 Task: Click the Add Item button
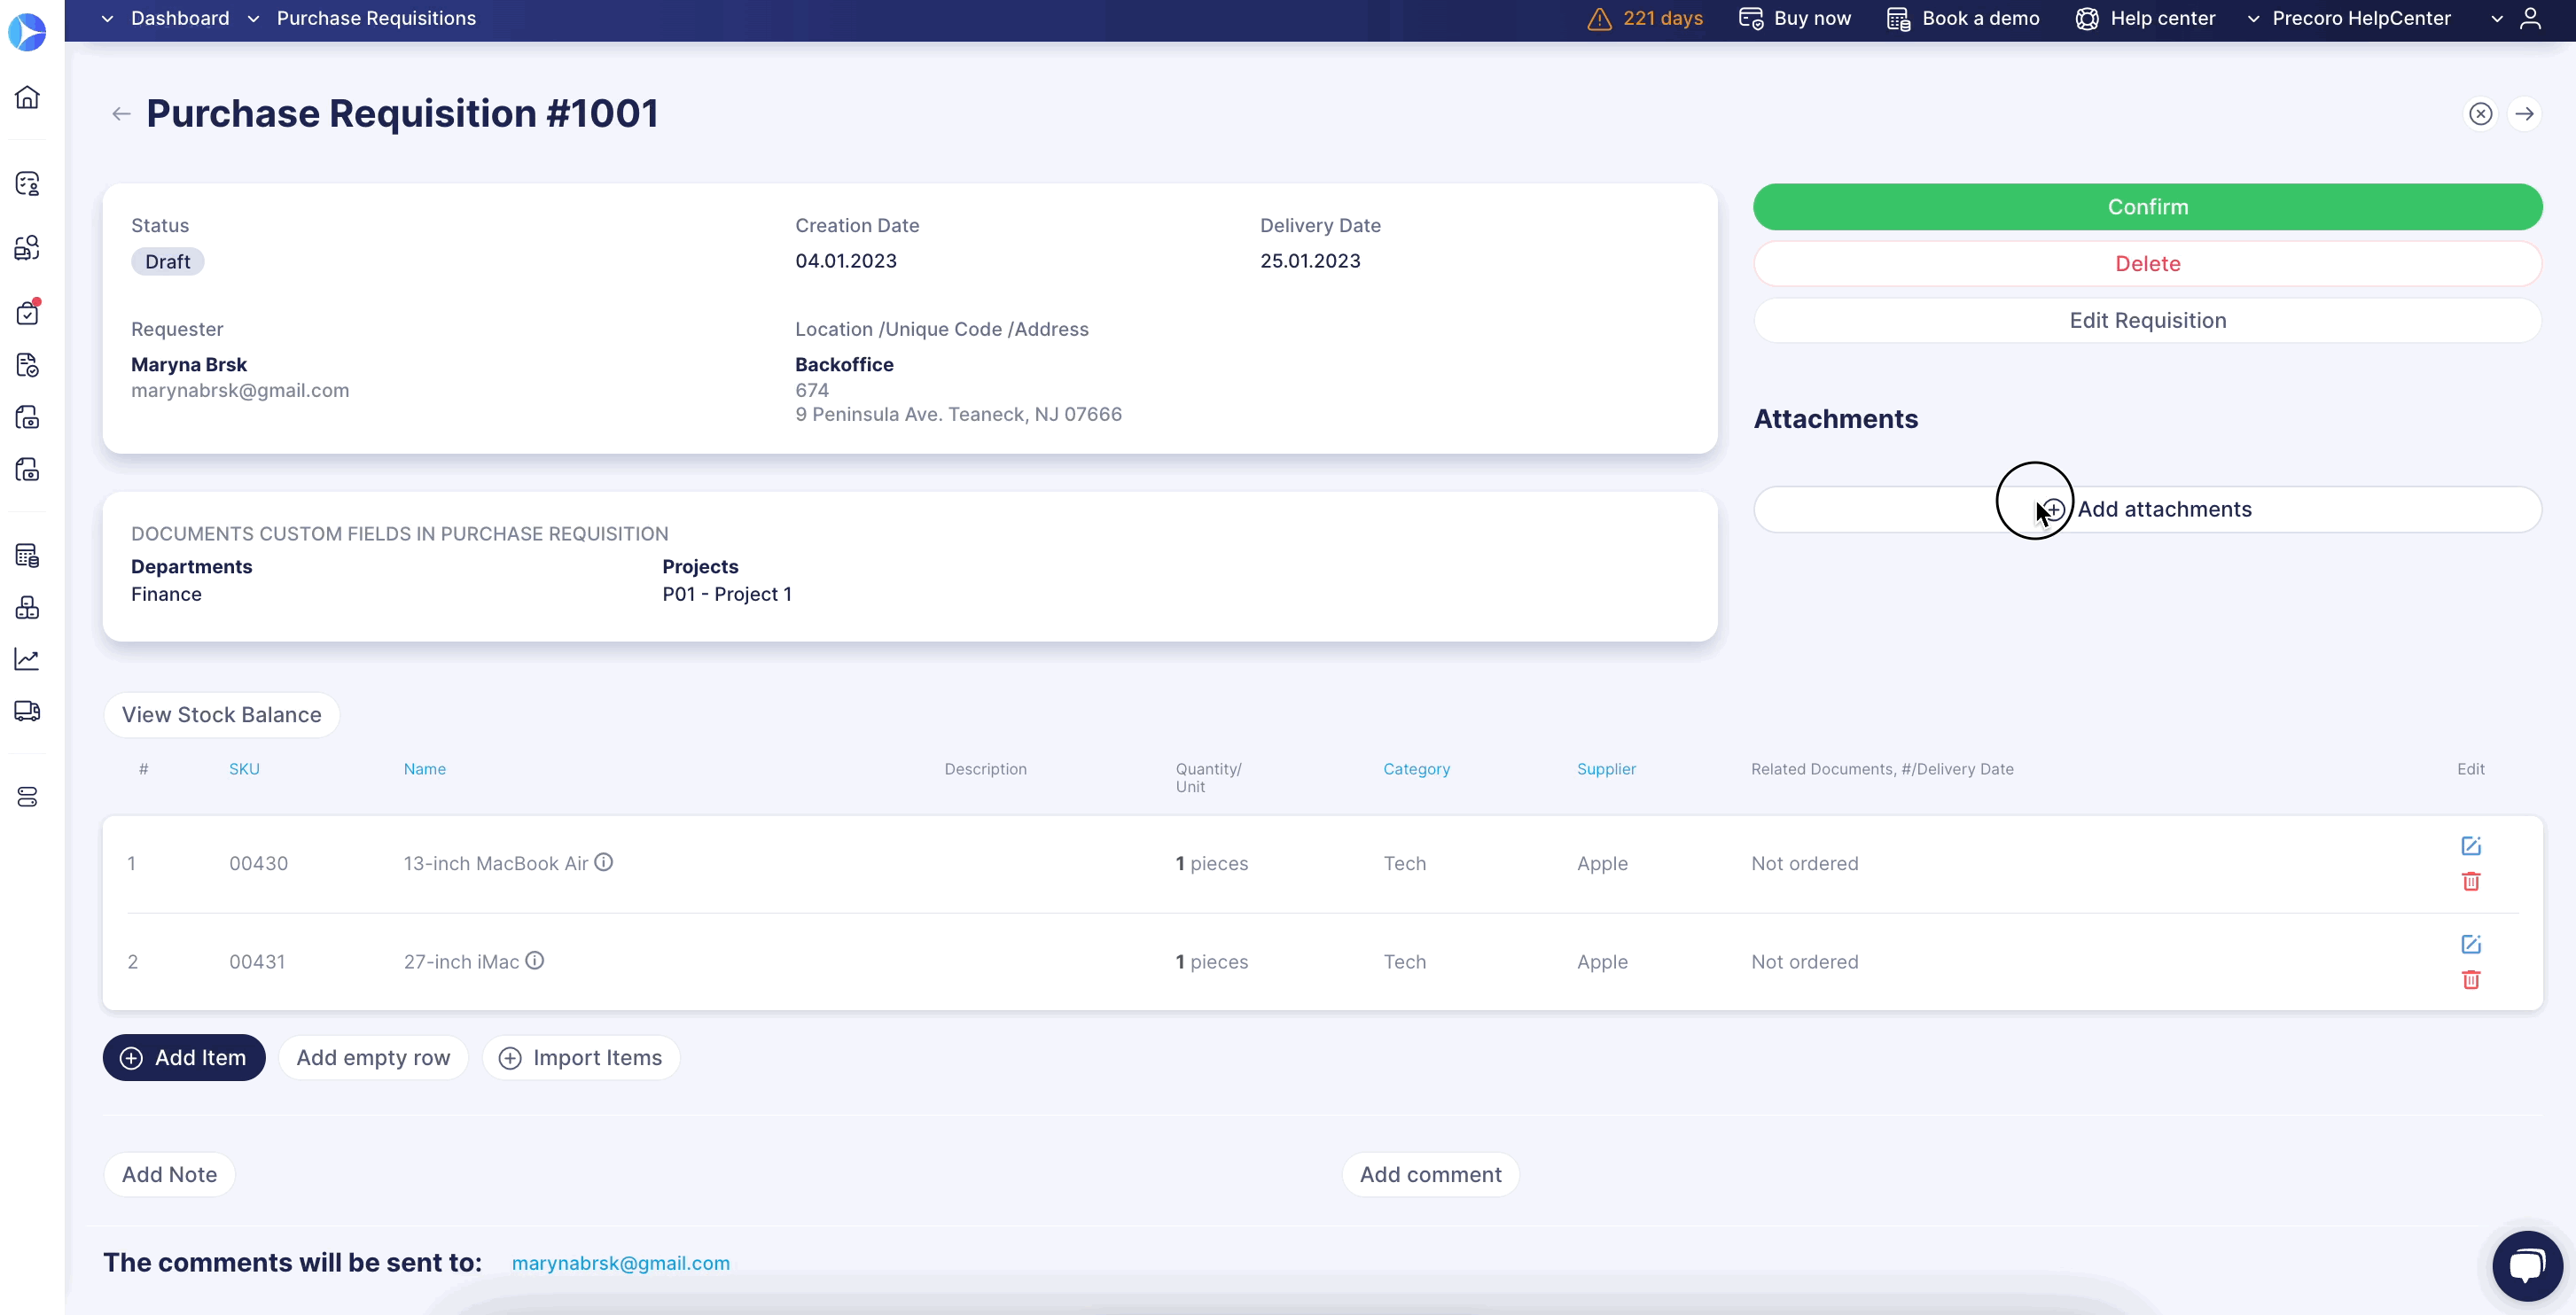(184, 1058)
